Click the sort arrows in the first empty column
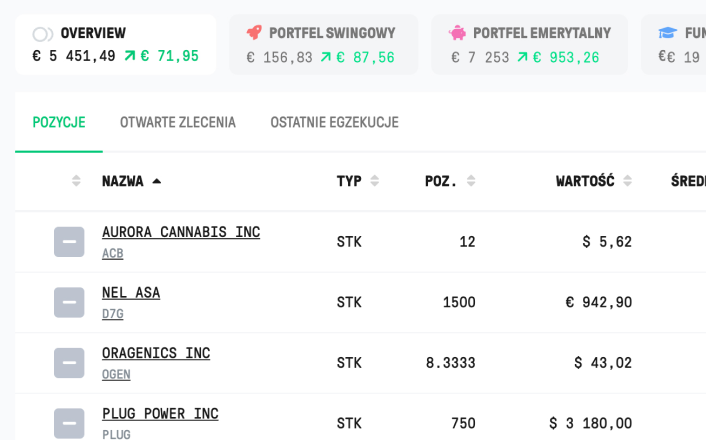Screen dimensions: 706x440 point(76,181)
